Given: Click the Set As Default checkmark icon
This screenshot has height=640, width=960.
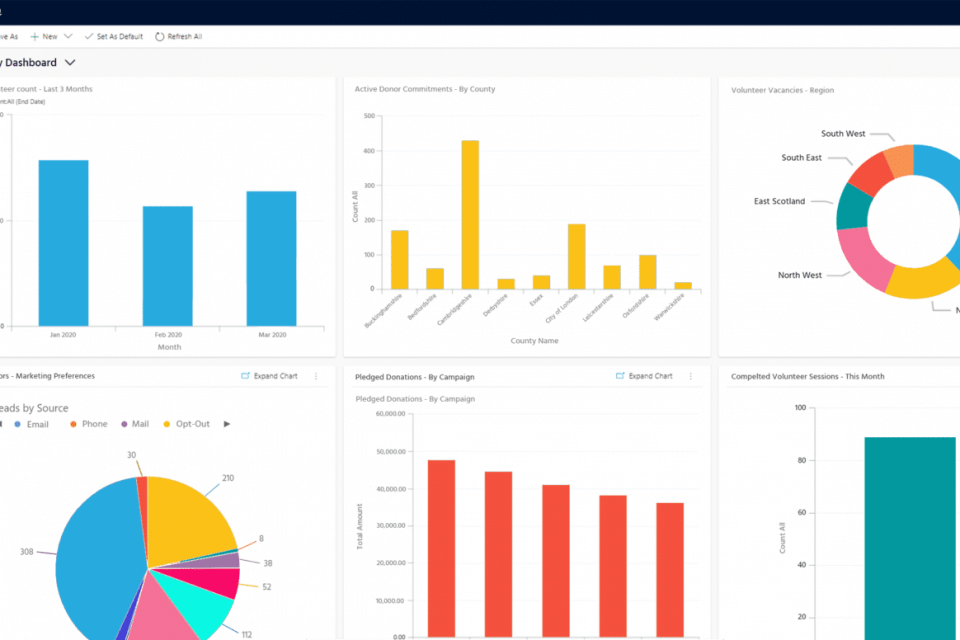Looking at the screenshot, I should pyautogui.click(x=89, y=36).
